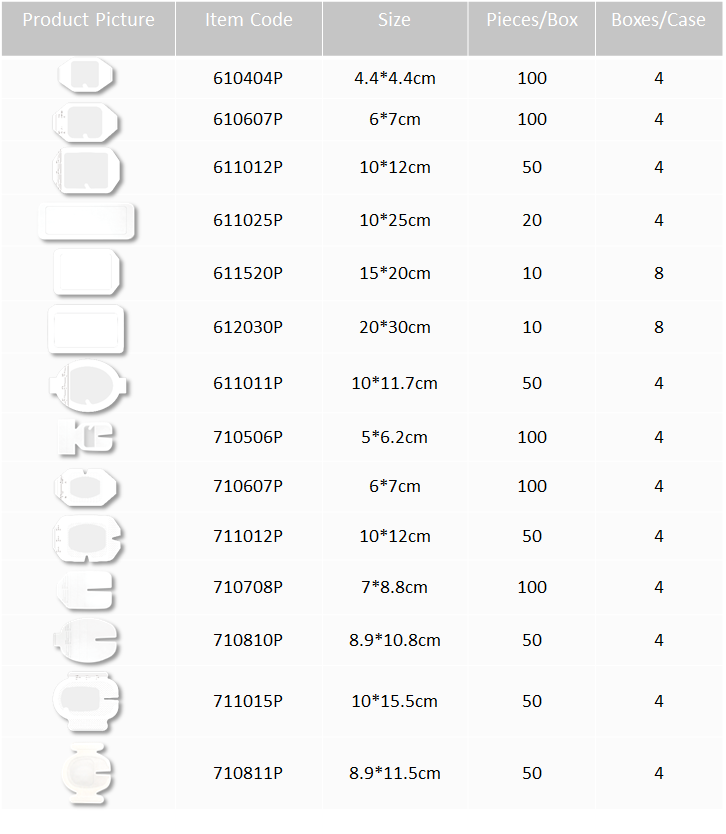Image resolution: width=726 pixels, height=834 pixels.
Task: Click the 710708P product picture
Action: (86, 590)
